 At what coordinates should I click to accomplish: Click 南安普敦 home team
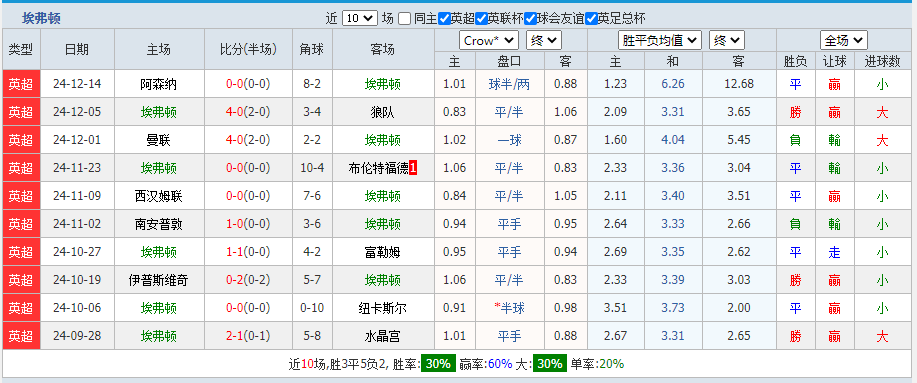tap(158, 225)
